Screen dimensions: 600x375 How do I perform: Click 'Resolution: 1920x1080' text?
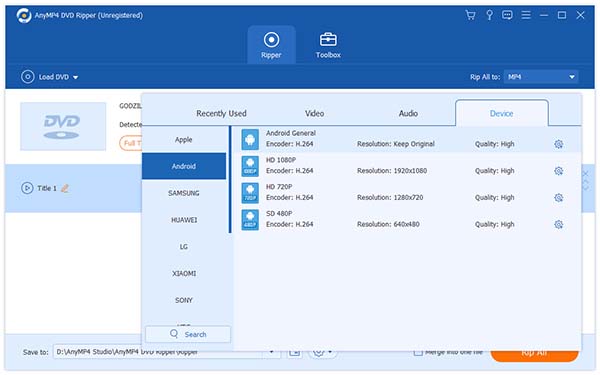[x=392, y=171]
